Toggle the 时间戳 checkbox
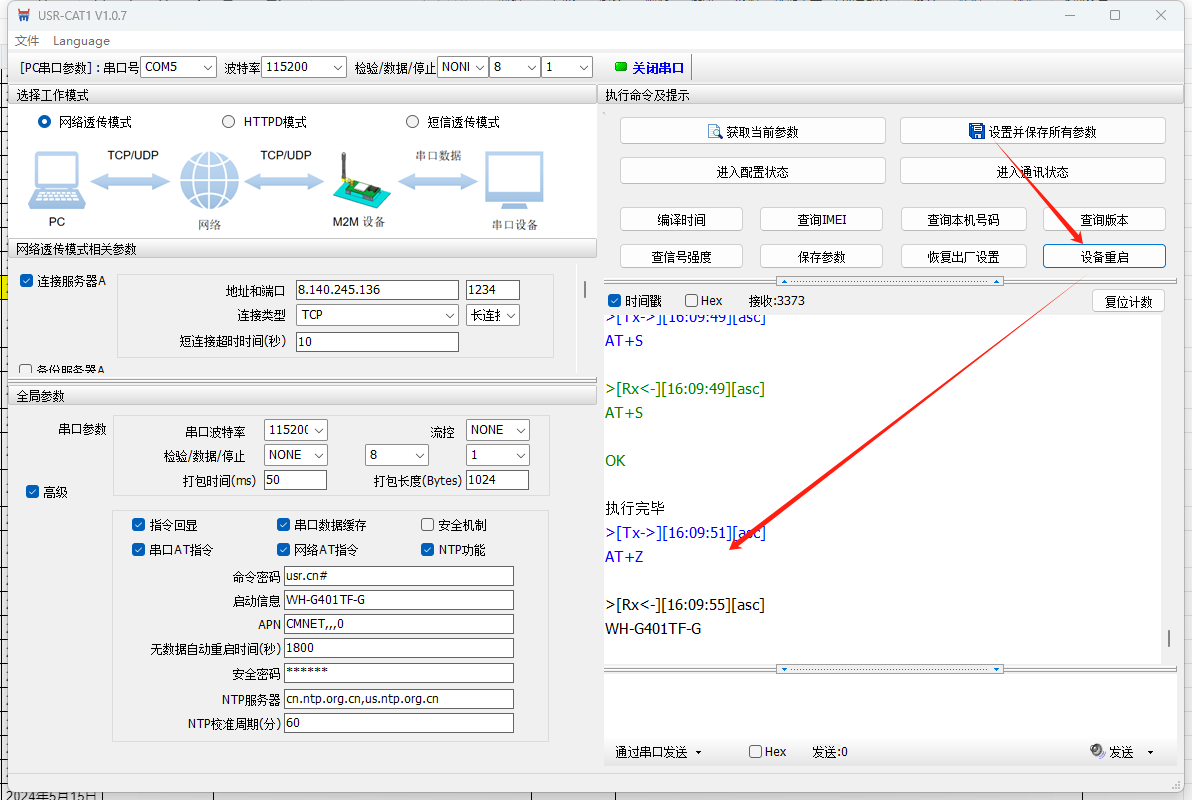This screenshot has width=1192, height=800. [x=615, y=301]
